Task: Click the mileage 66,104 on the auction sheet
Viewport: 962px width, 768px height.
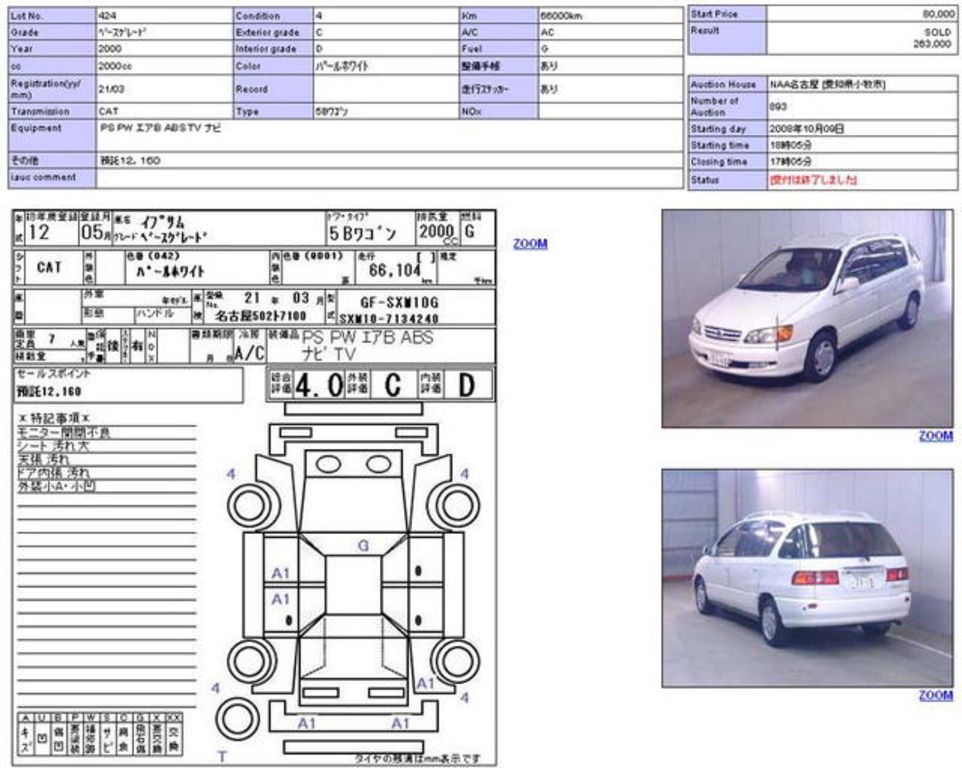Action: click(394, 270)
